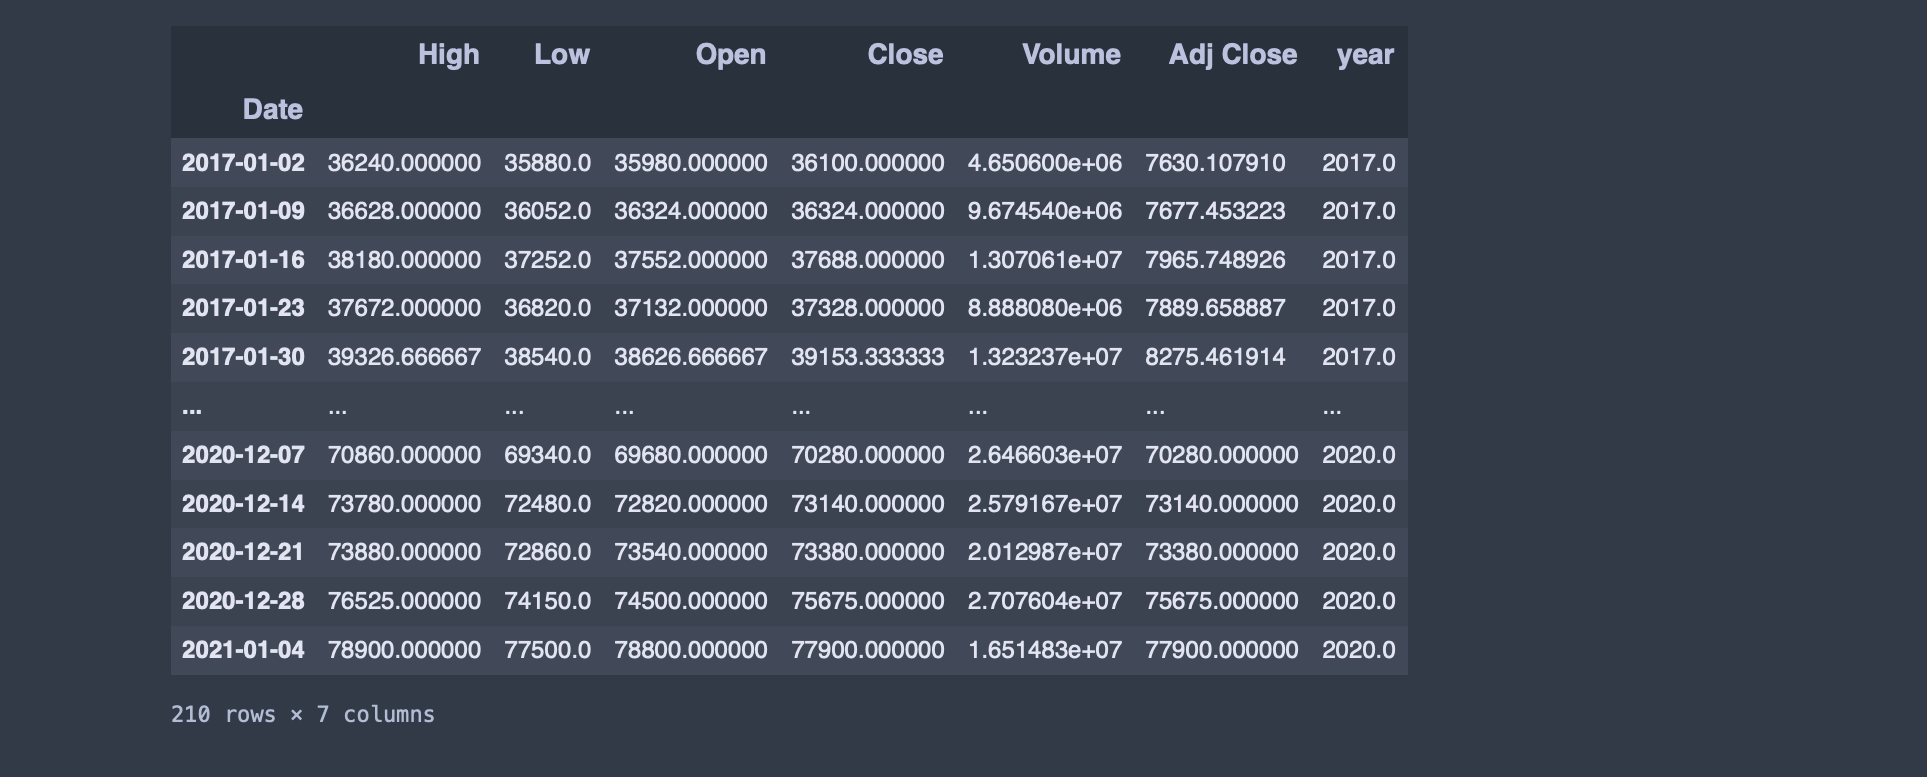Click year 2017.0 in 2017-01-02 row
The height and width of the screenshot is (777, 1927).
point(1359,163)
